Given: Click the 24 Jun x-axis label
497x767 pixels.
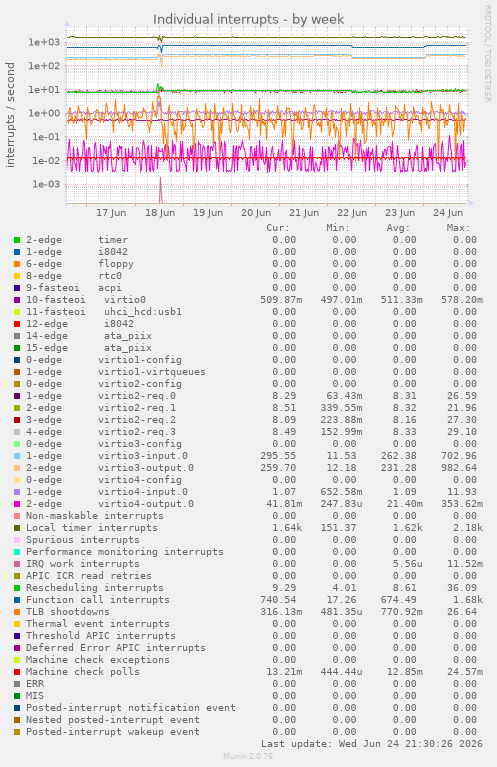Looking at the screenshot, I should pos(448,213).
